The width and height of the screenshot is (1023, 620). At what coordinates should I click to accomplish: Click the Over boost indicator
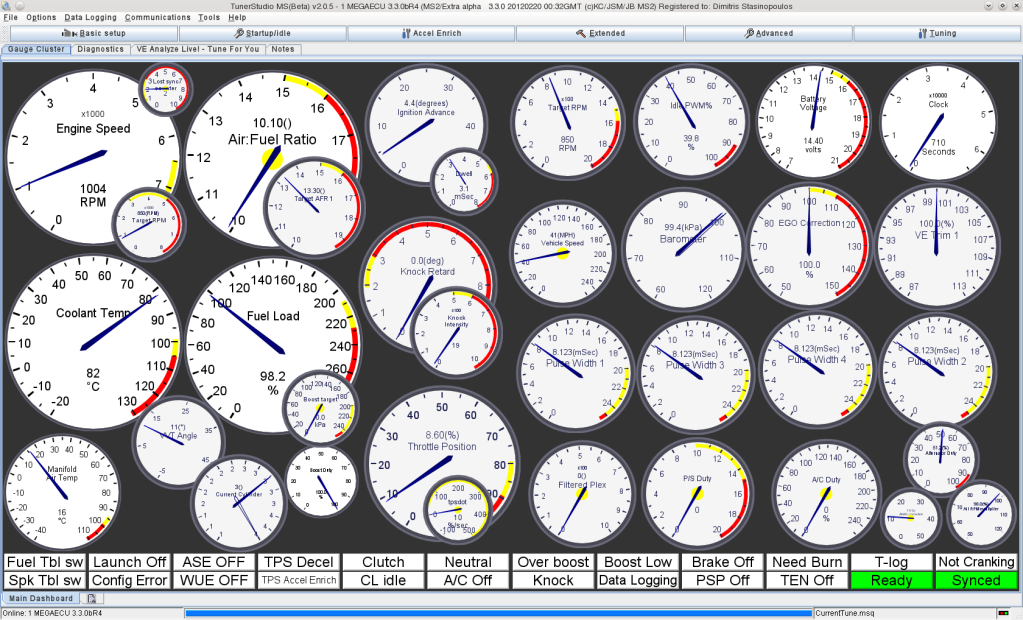click(x=553, y=562)
